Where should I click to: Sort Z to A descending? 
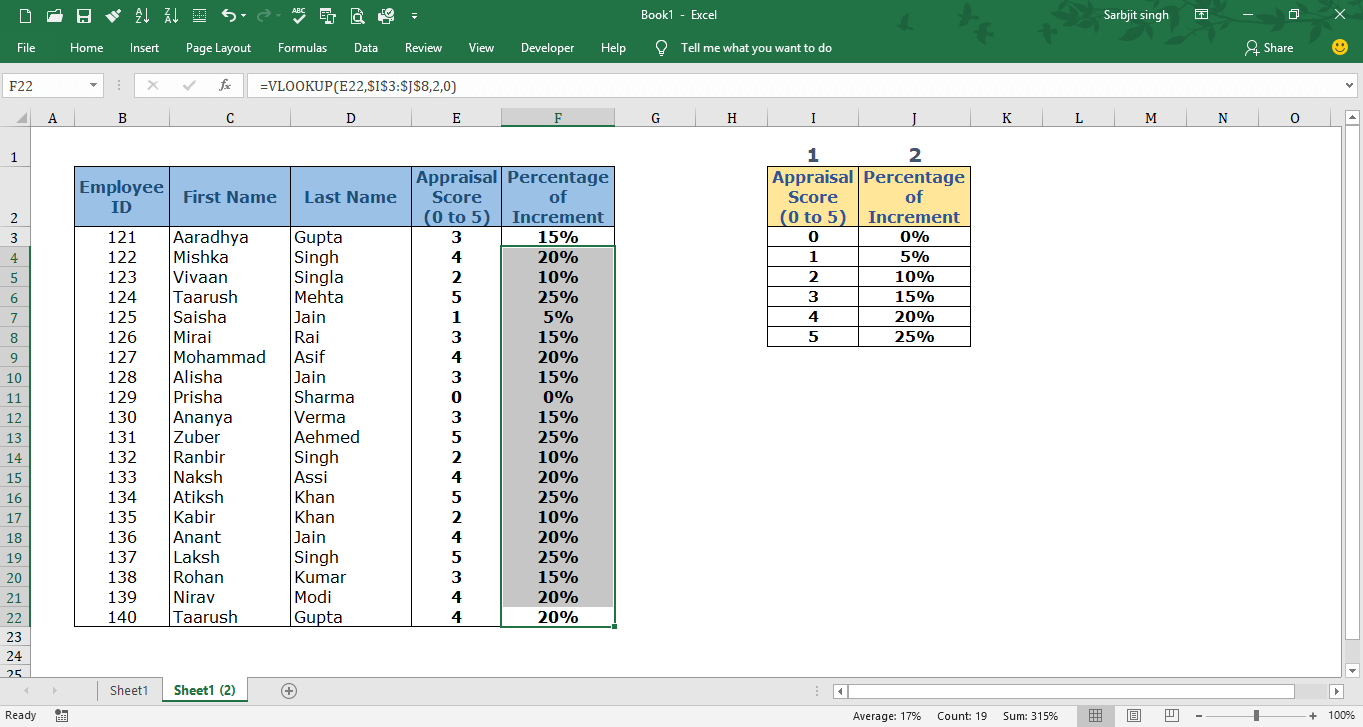point(171,16)
